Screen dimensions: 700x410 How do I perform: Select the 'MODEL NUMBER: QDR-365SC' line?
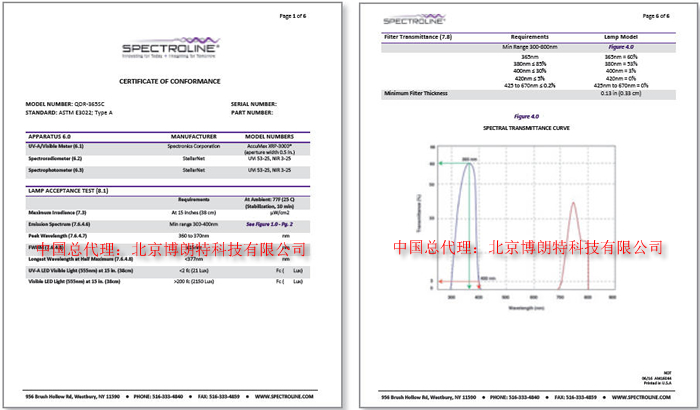tap(65, 104)
